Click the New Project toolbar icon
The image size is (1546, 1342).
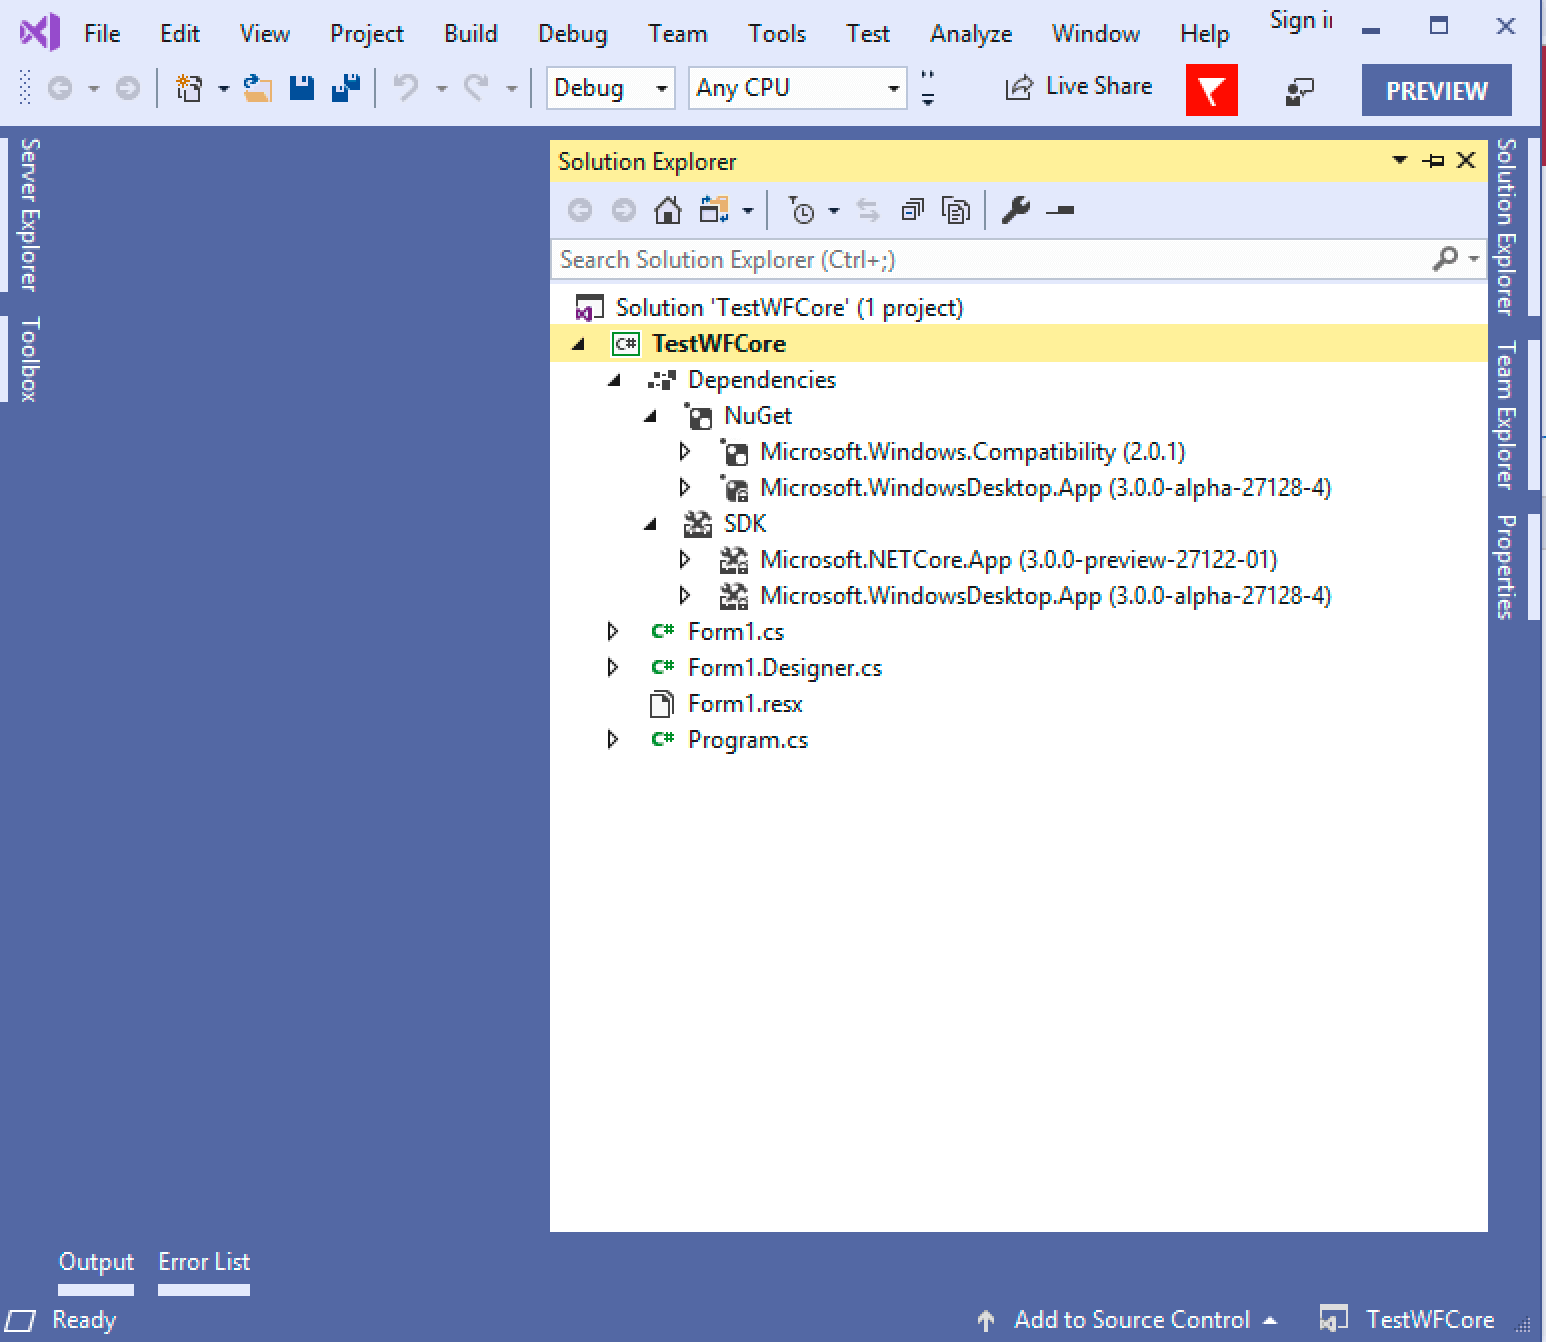[x=189, y=89]
